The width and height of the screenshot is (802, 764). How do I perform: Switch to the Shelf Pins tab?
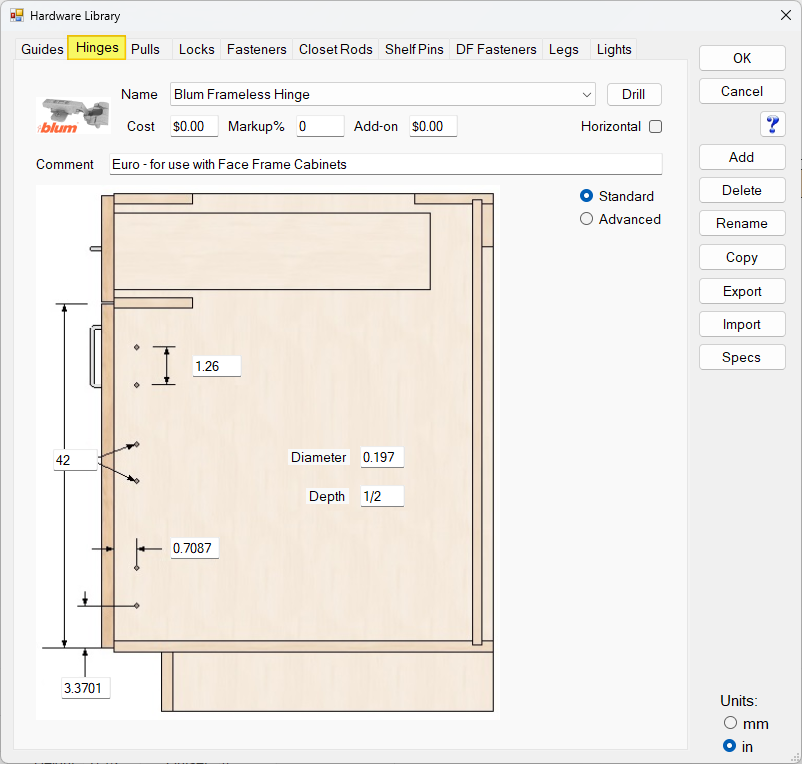click(x=414, y=49)
